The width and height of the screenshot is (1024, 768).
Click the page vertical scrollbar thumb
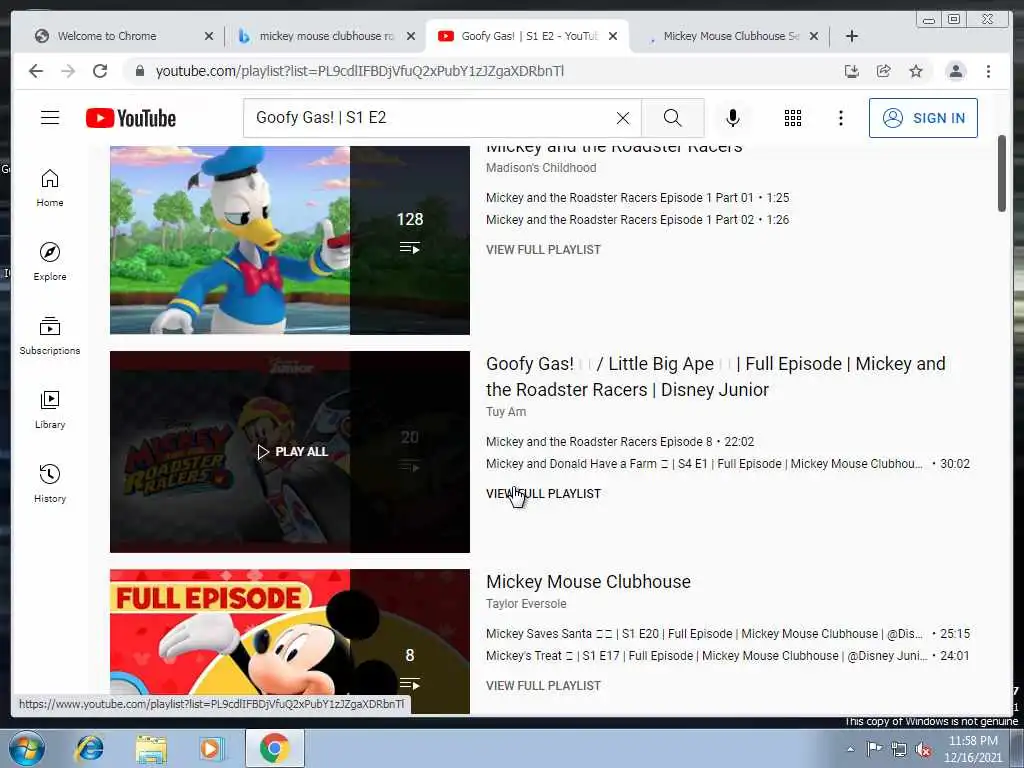pyautogui.click(x=1002, y=174)
